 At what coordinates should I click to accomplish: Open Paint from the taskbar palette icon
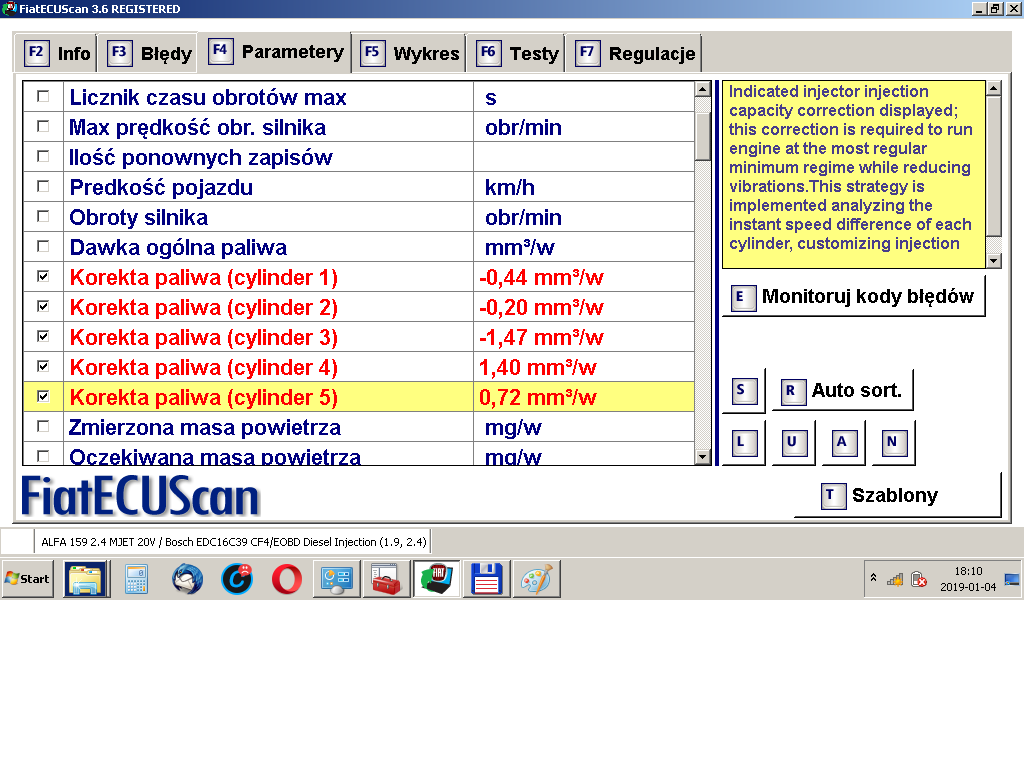(537, 579)
